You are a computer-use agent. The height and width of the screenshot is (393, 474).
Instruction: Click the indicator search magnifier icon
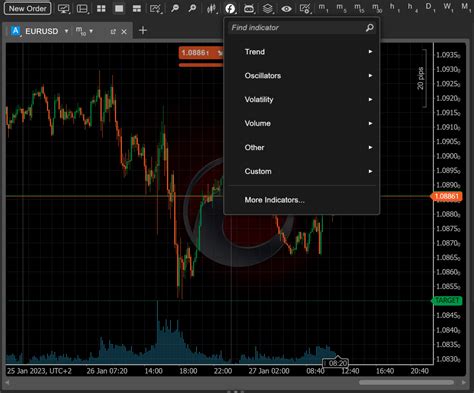tap(369, 28)
